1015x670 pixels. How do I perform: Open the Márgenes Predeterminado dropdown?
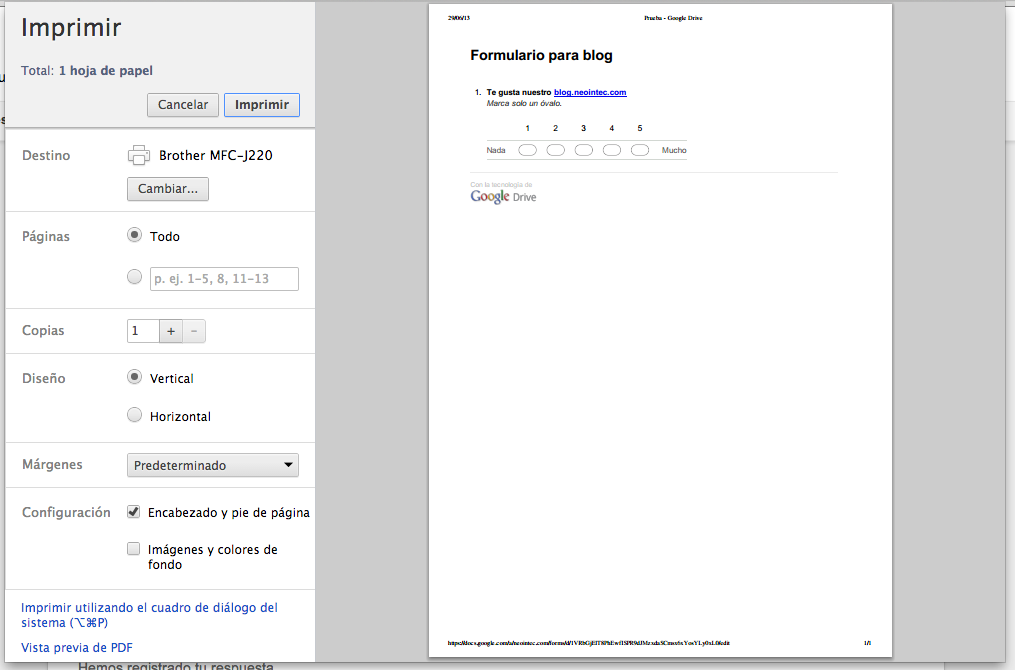coord(213,465)
